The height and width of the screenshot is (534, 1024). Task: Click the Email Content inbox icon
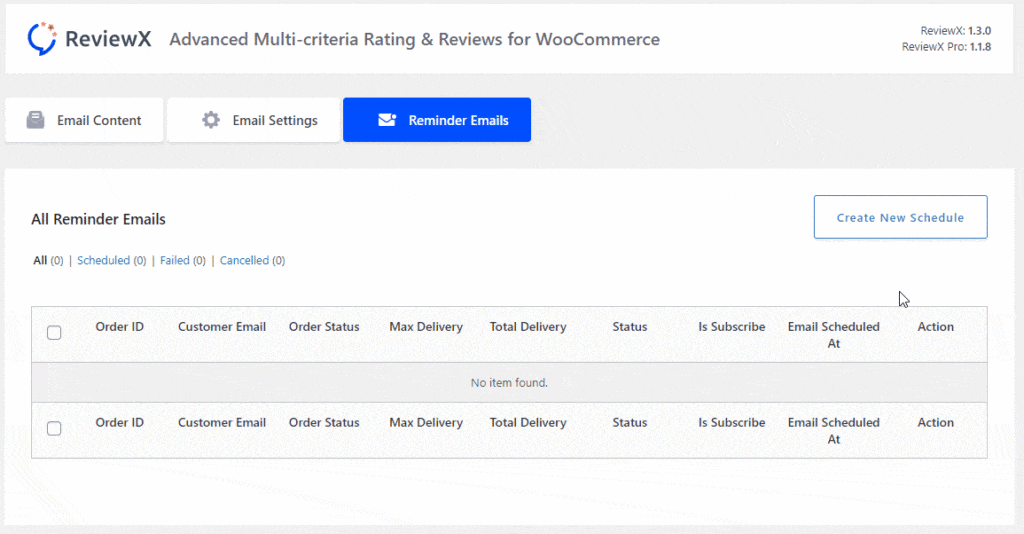(35, 119)
